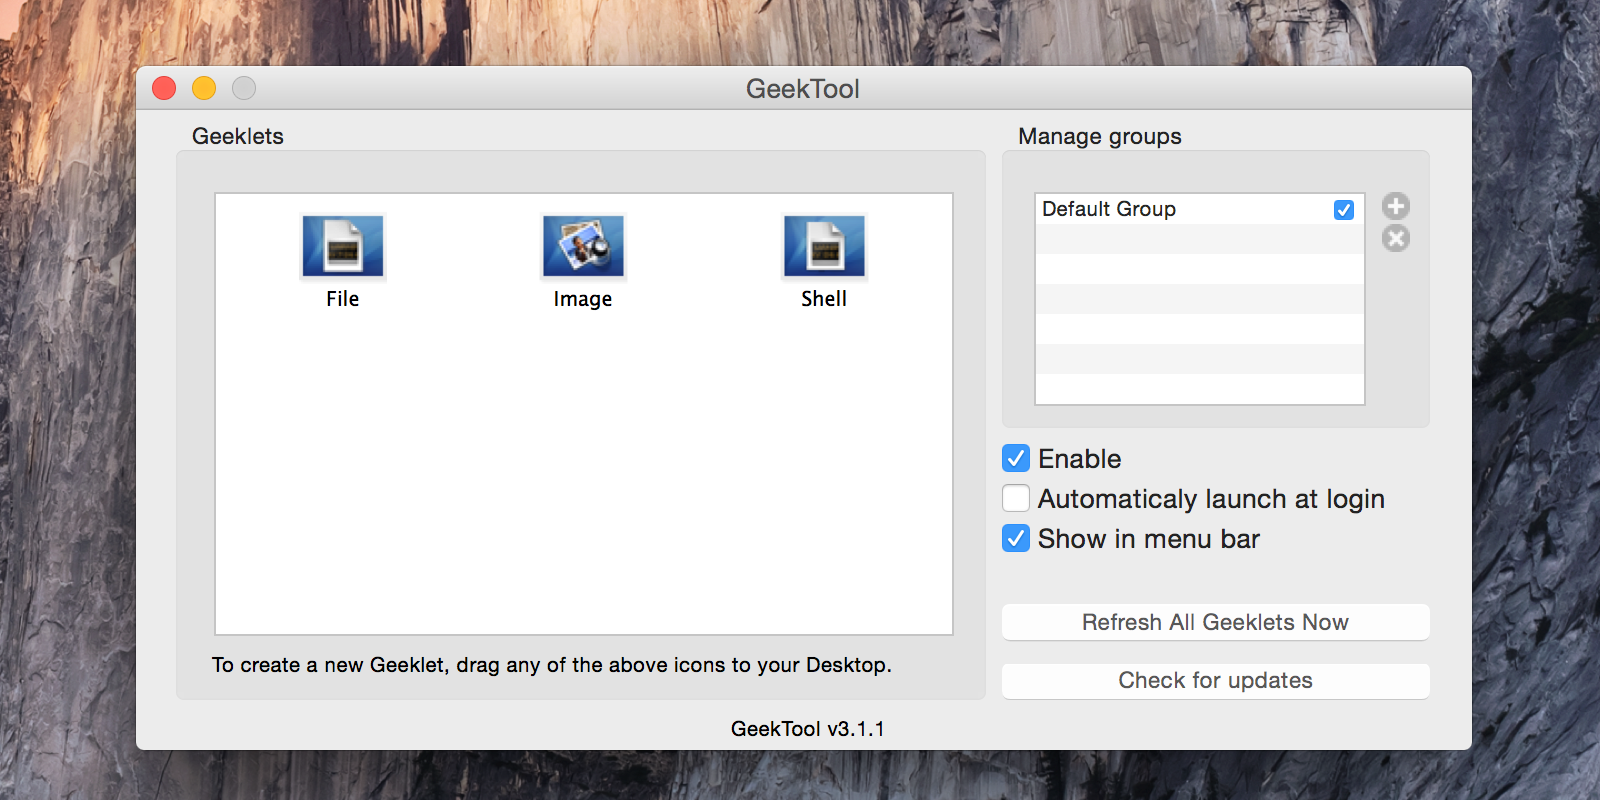Select the Shell geeklet icon
Screen dimensions: 1600x800
tap(824, 246)
